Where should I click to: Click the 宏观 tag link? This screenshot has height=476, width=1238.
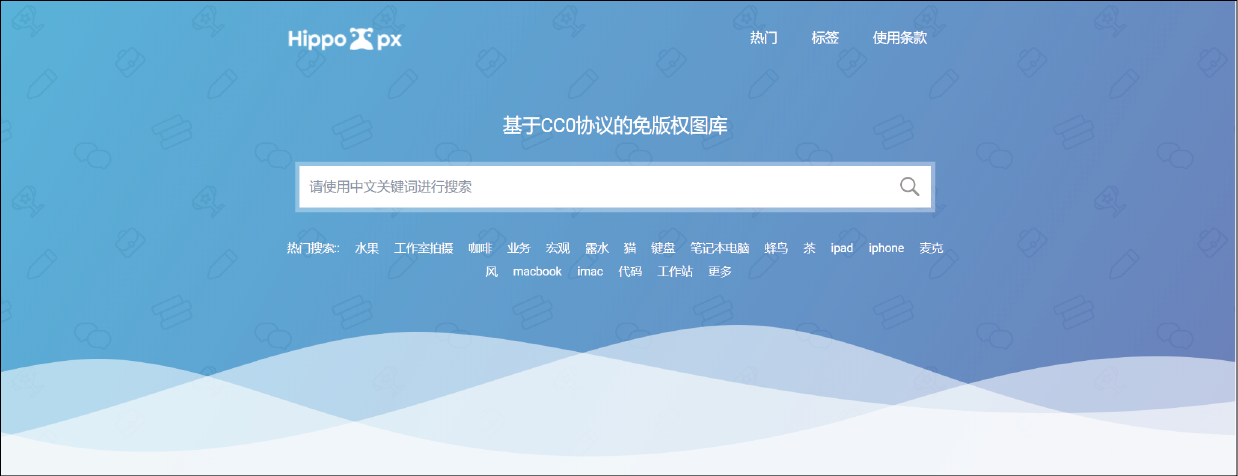557,248
